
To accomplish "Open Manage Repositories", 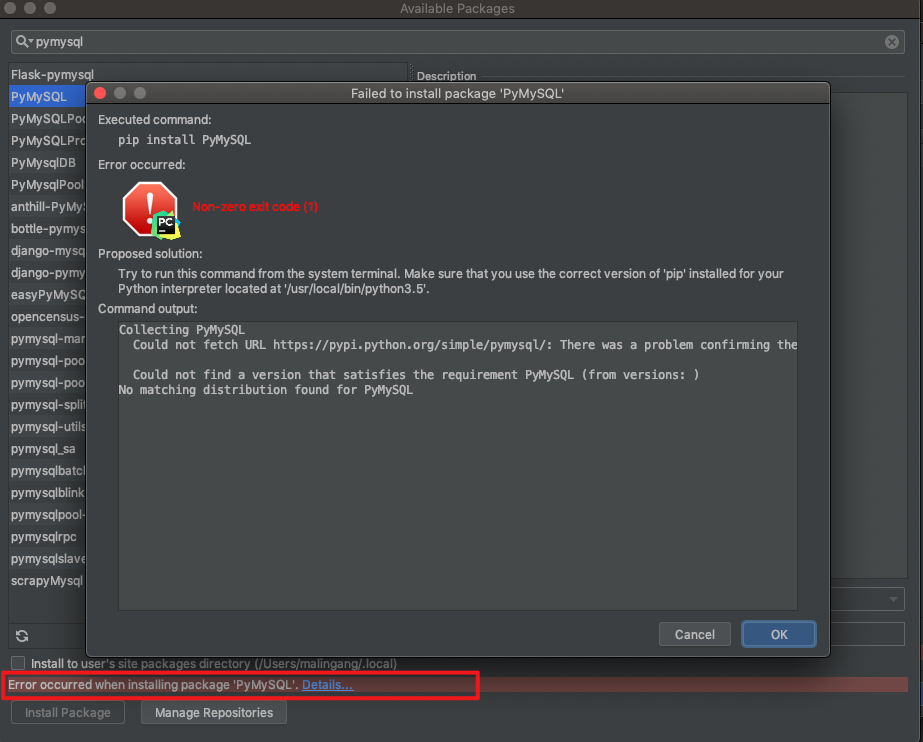I will (x=213, y=712).
